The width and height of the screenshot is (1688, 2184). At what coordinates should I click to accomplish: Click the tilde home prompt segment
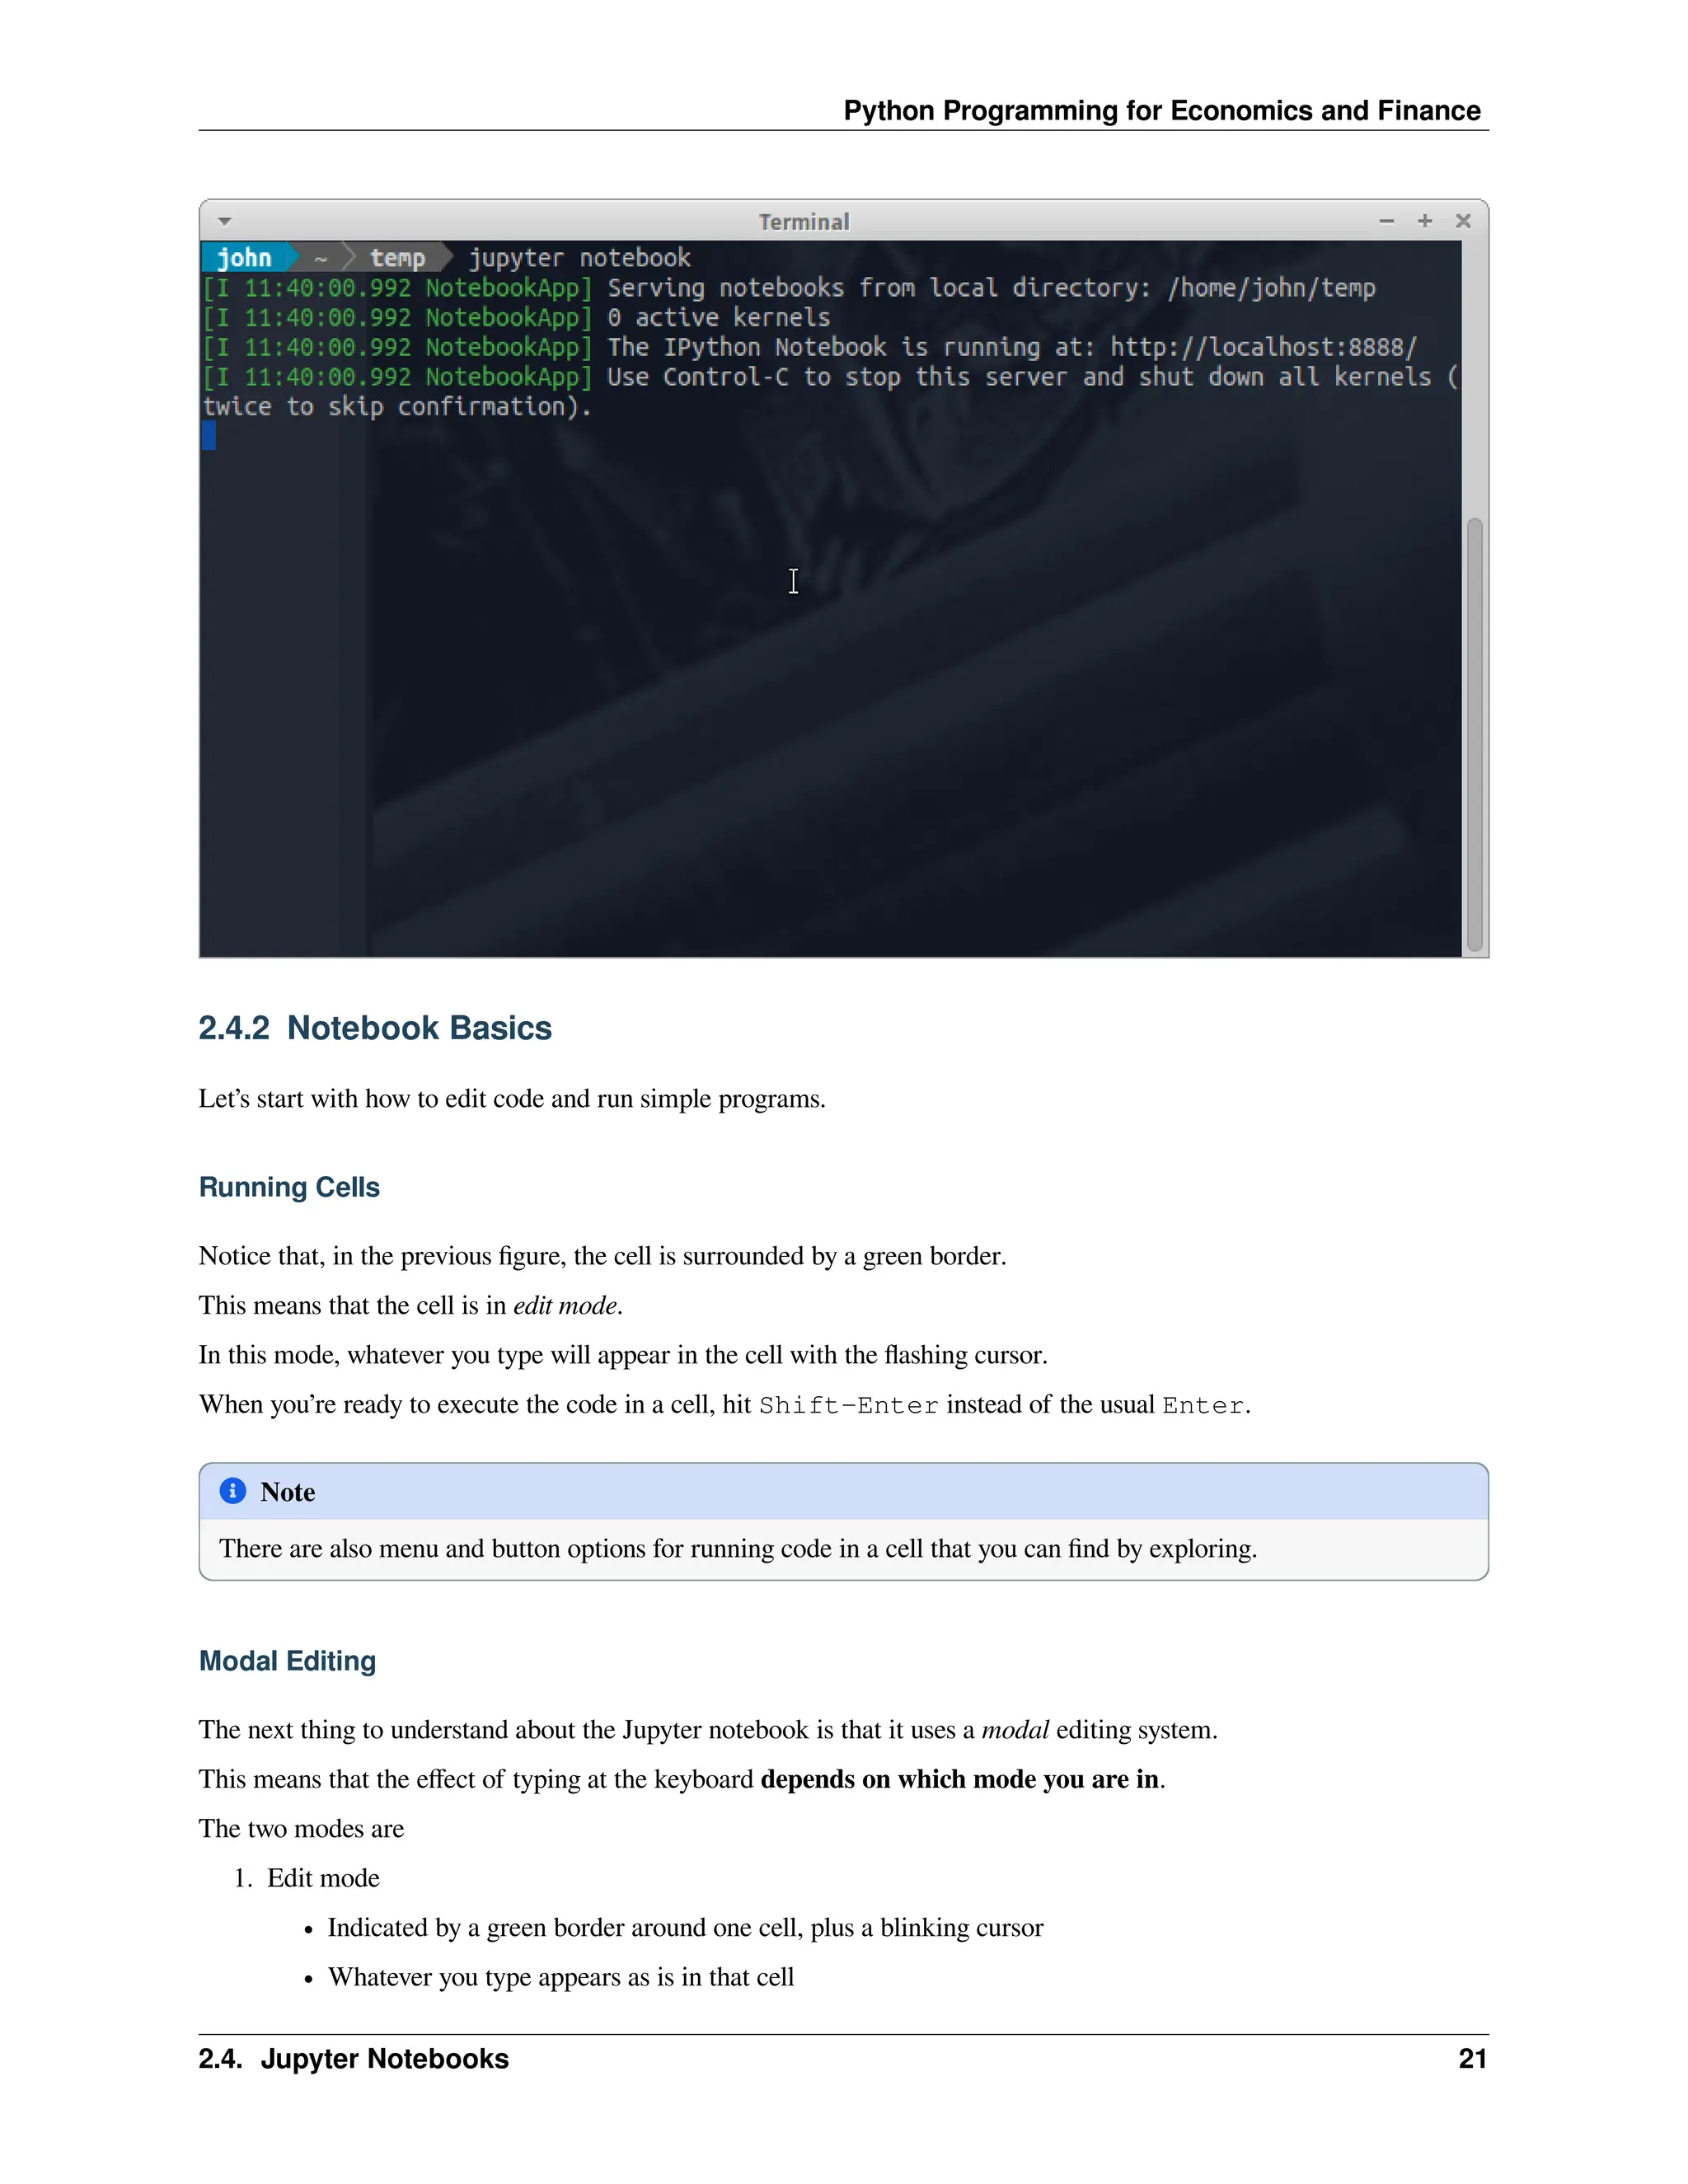pos(321,258)
